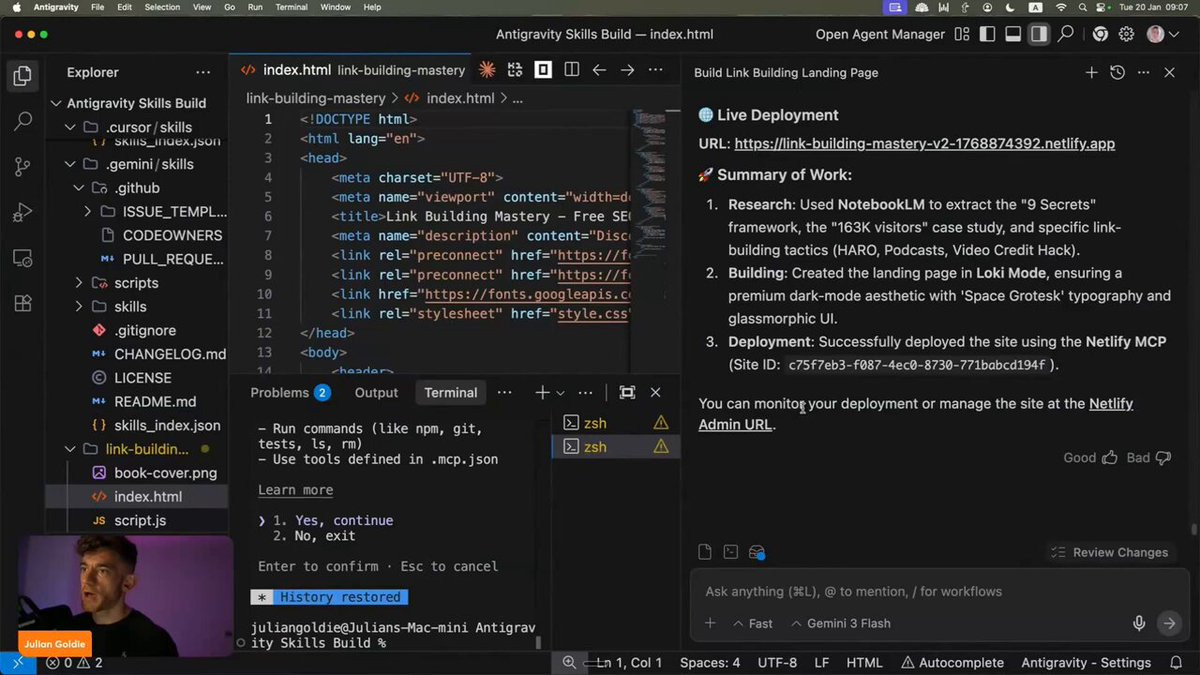This screenshot has width=1200, height=675.
Task: Open the Gemini 3 Flash model dropdown
Action: pos(841,623)
